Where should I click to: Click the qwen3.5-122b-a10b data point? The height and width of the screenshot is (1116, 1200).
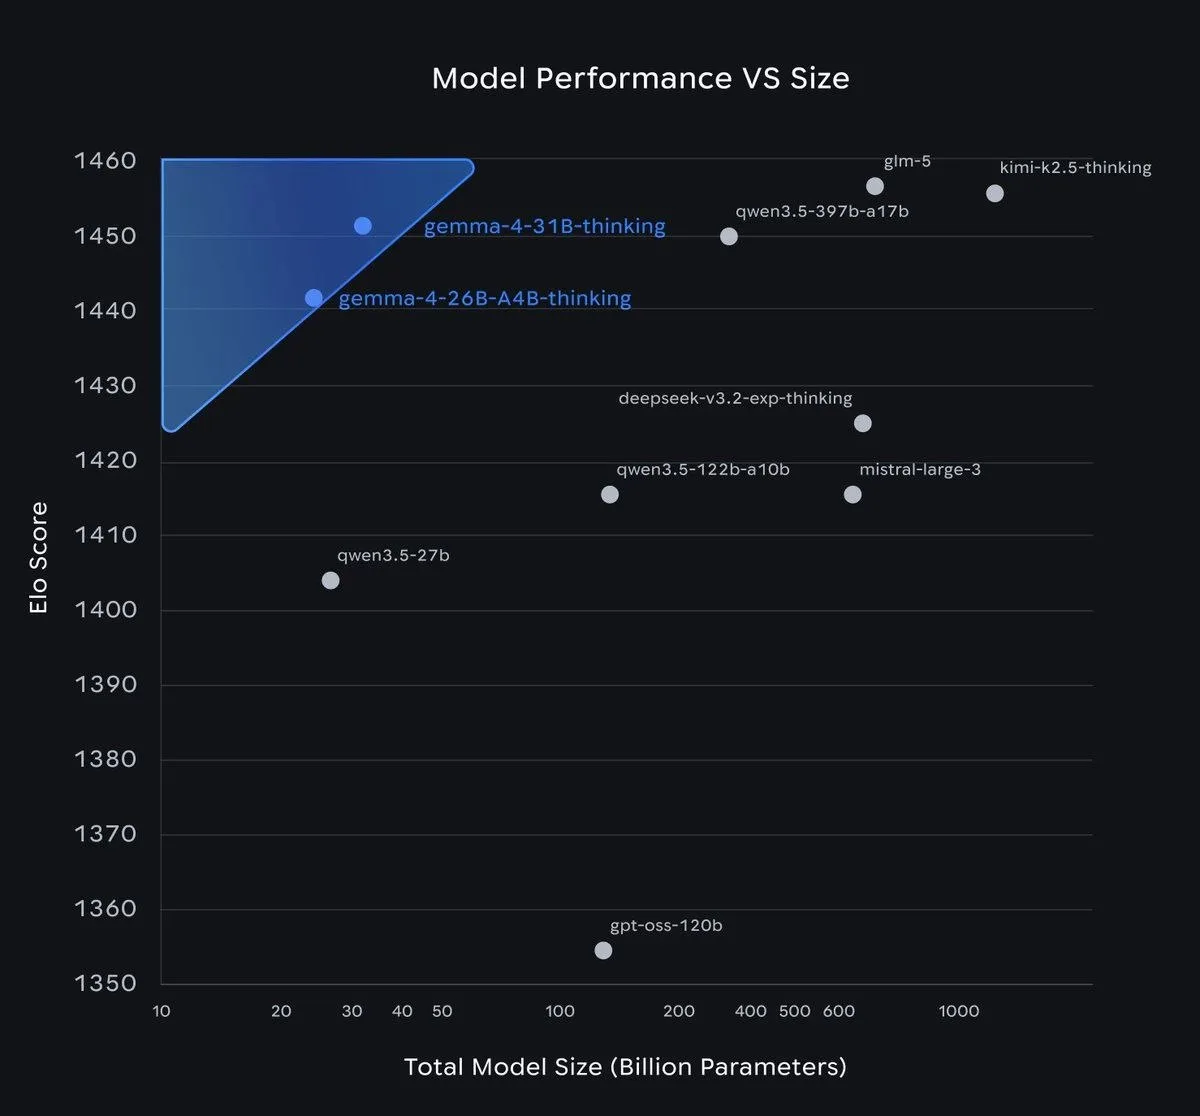click(x=610, y=494)
